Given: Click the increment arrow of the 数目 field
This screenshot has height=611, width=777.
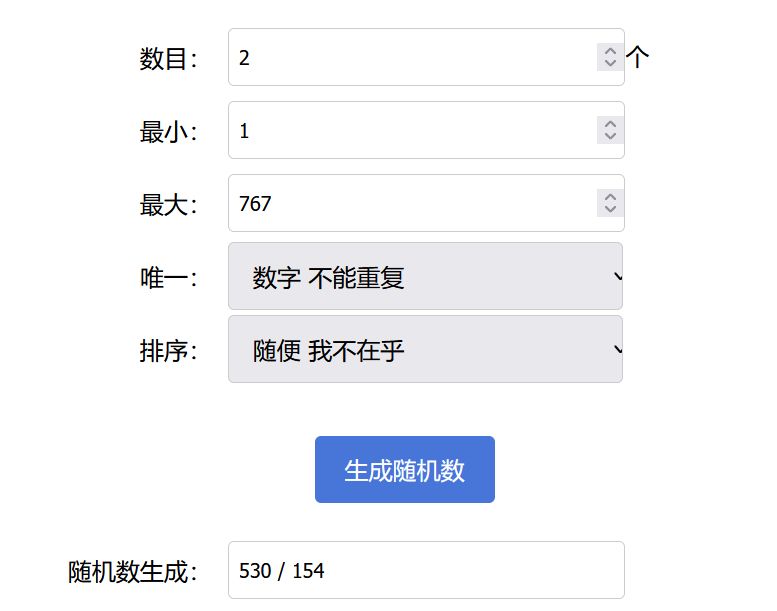Looking at the screenshot, I should (609, 51).
